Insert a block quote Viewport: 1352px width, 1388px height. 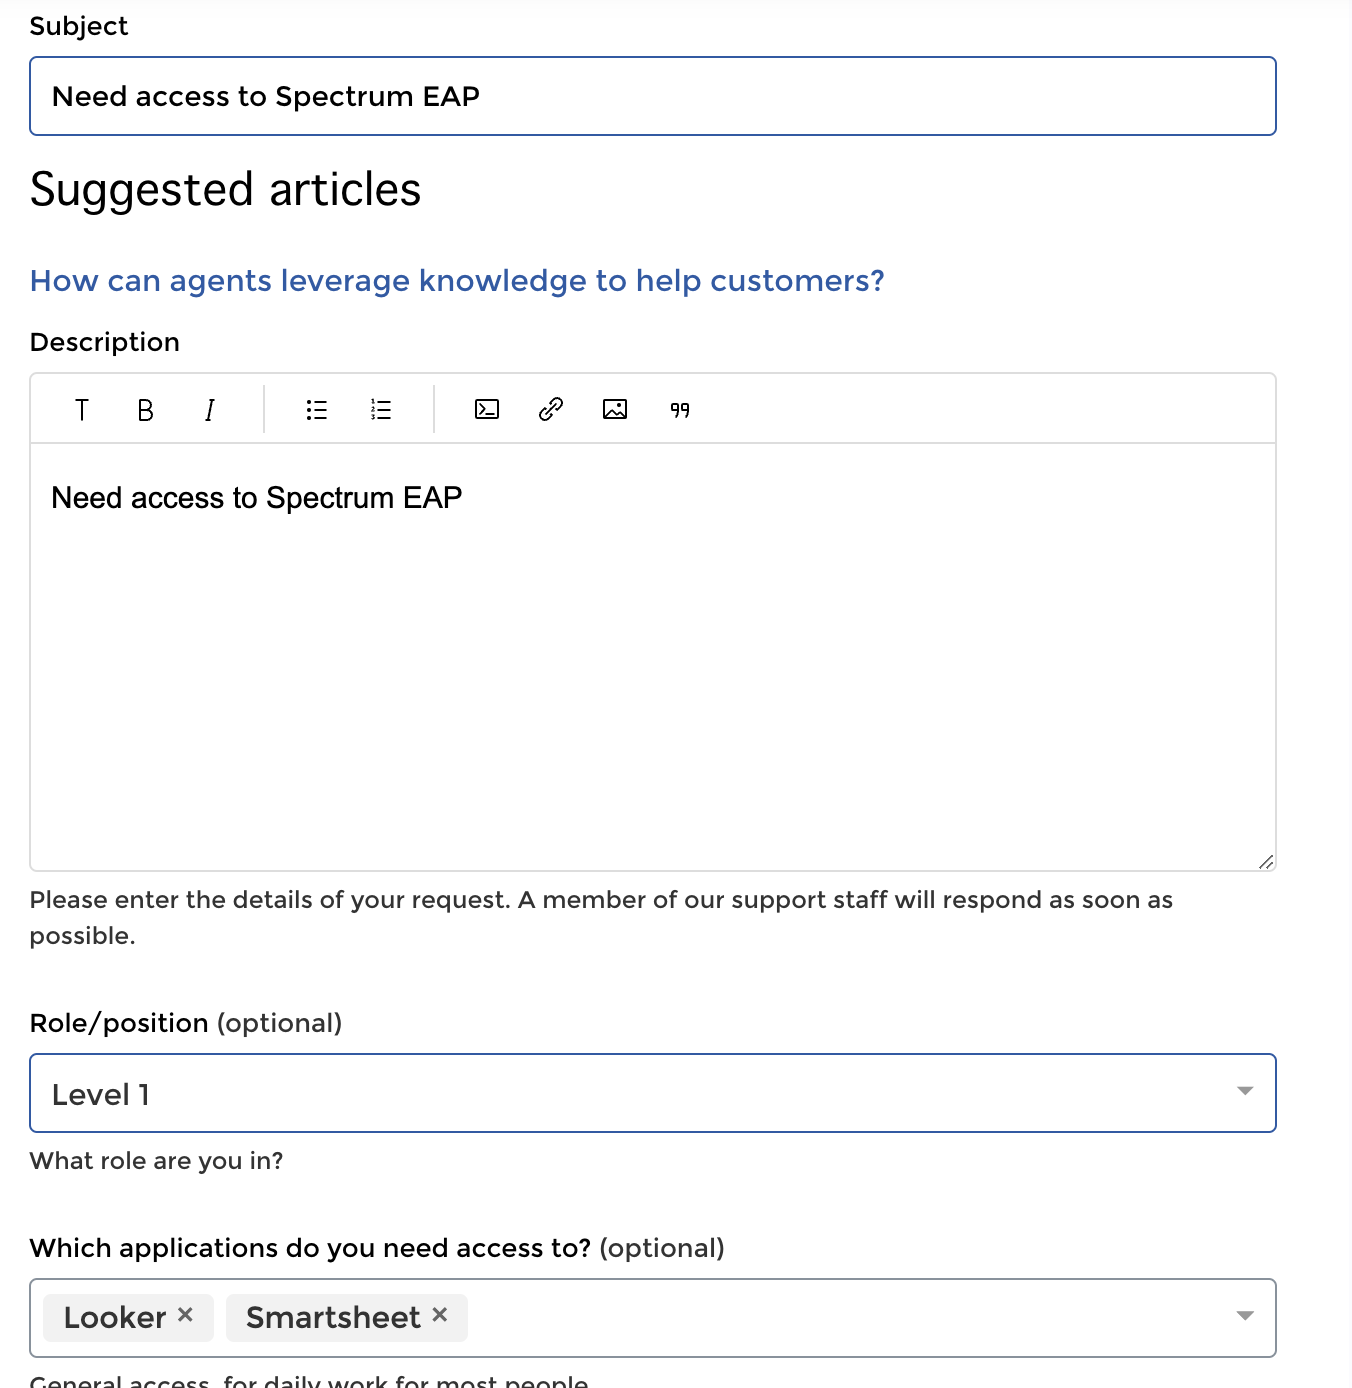[680, 410]
